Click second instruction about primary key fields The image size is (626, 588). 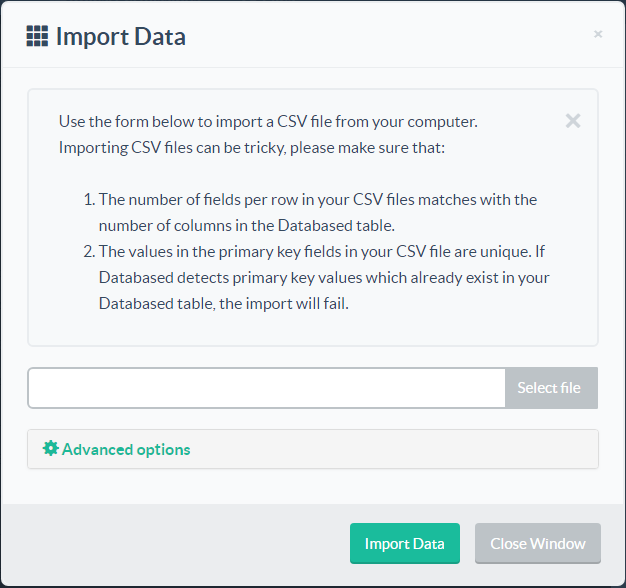point(322,251)
